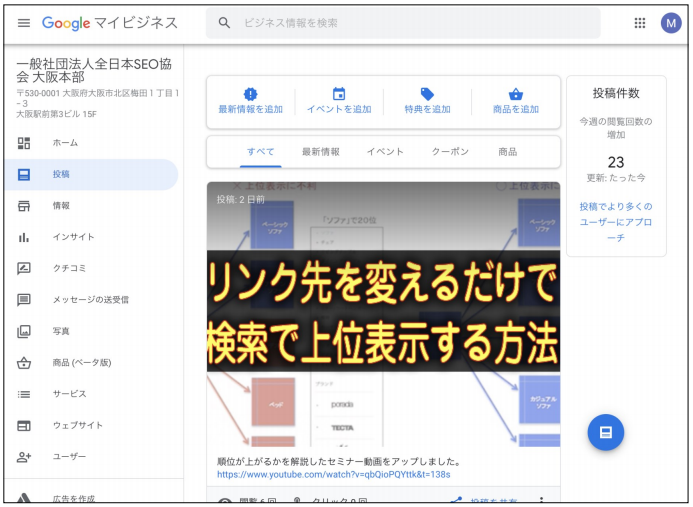Open ウェブサイト in the sidebar
The width and height of the screenshot is (693, 507).
coord(91,426)
